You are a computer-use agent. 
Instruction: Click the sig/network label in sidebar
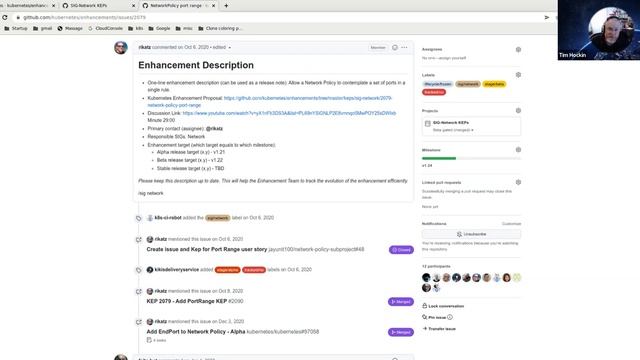(468, 84)
